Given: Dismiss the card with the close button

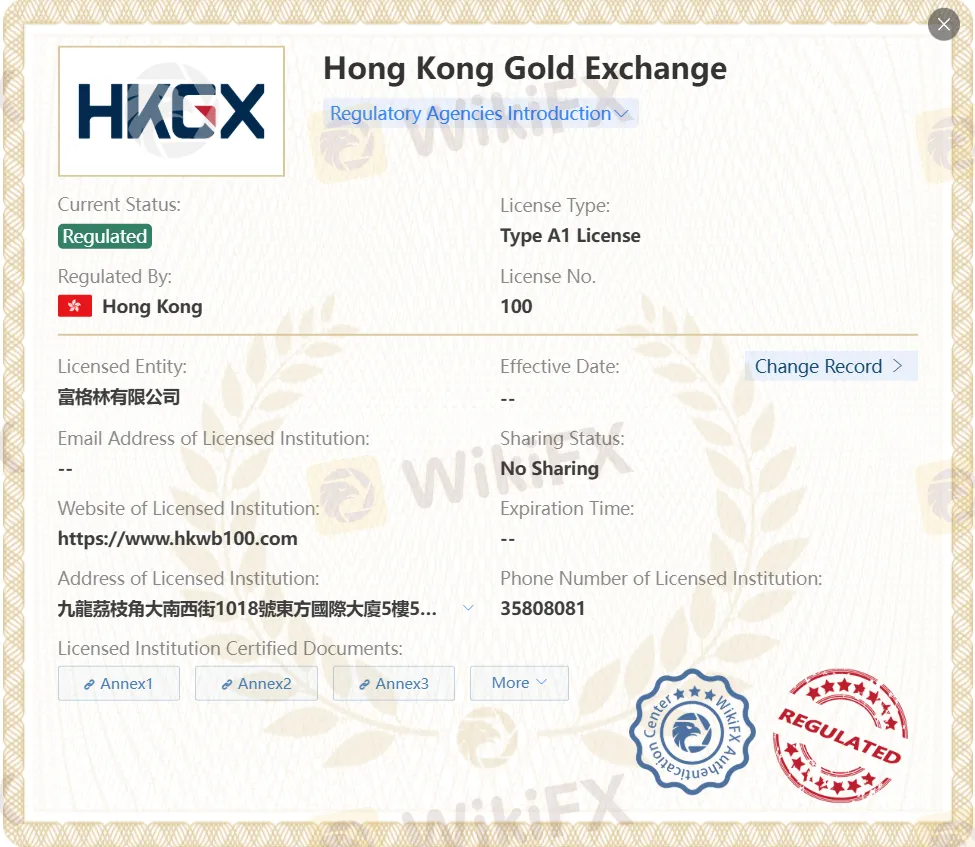Looking at the screenshot, I should click(x=943, y=24).
